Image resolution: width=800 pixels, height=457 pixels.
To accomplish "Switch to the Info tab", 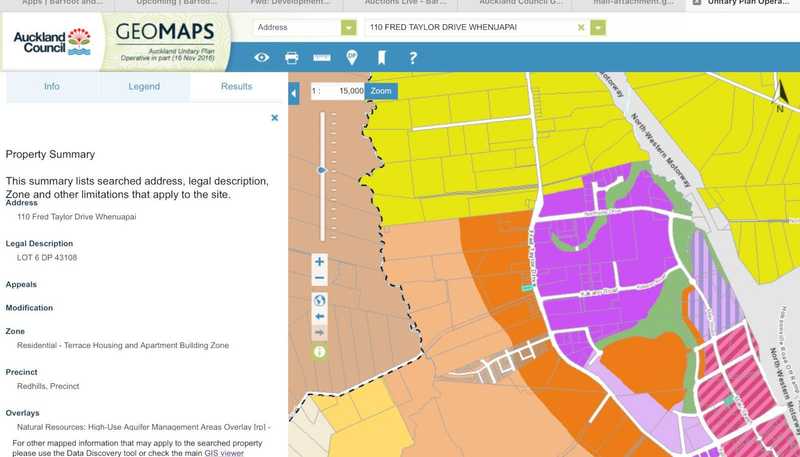I will click(x=52, y=87).
